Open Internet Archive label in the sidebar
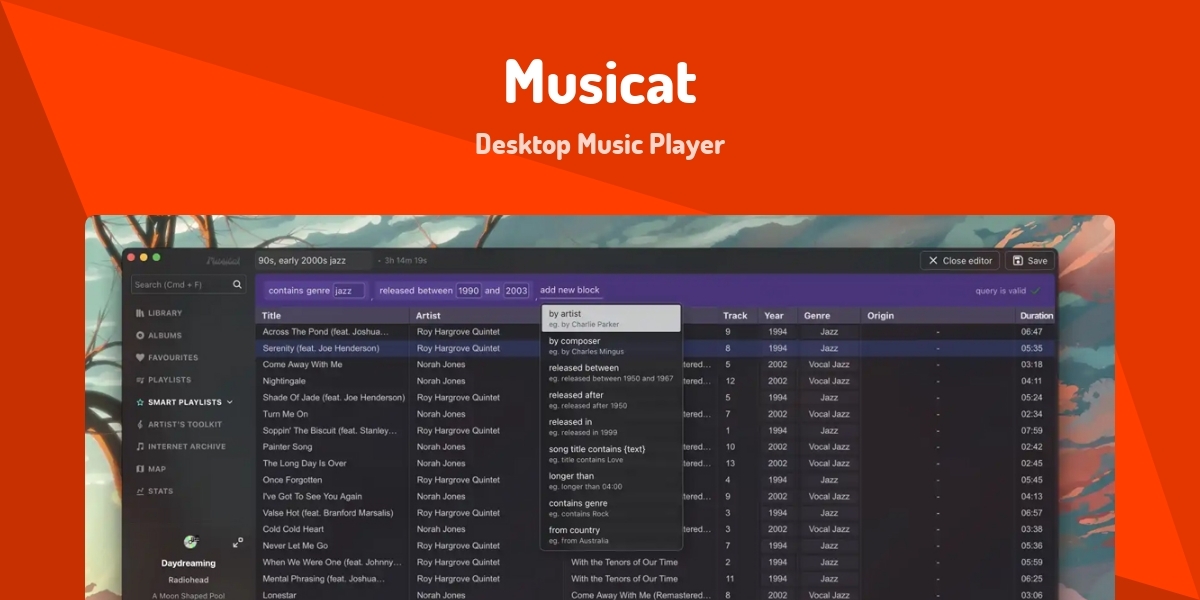This screenshot has height=600, width=1200. (187, 446)
